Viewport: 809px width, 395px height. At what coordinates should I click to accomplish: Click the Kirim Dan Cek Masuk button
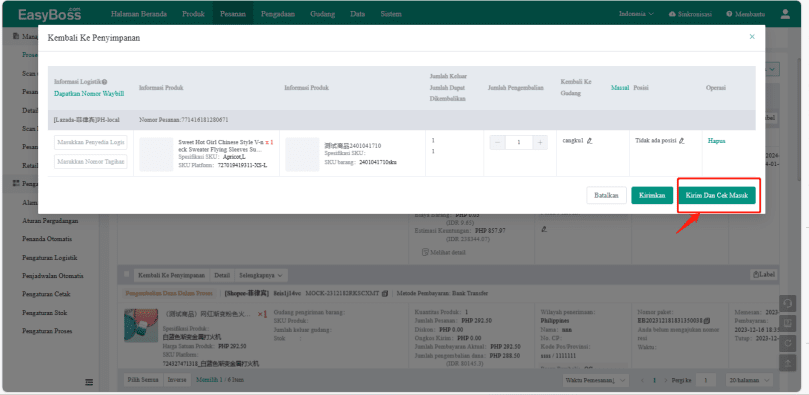click(x=720, y=195)
